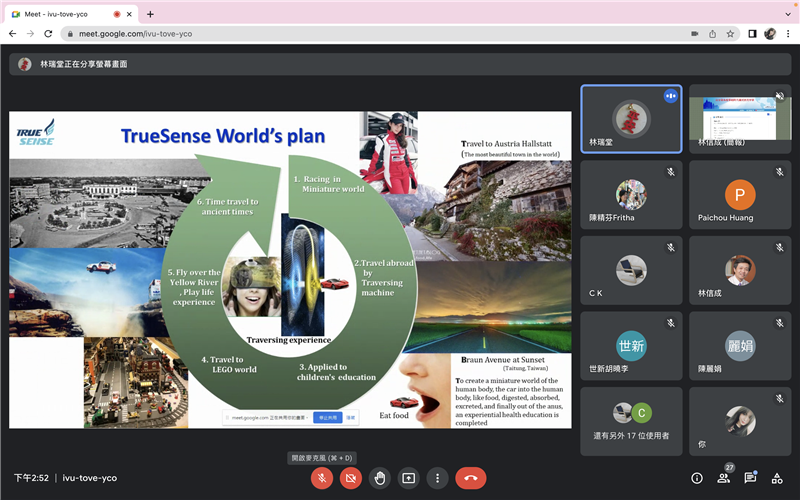Screen dimensions: 800x500
Task: Open the chat messages panel
Action: click(750, 478)
